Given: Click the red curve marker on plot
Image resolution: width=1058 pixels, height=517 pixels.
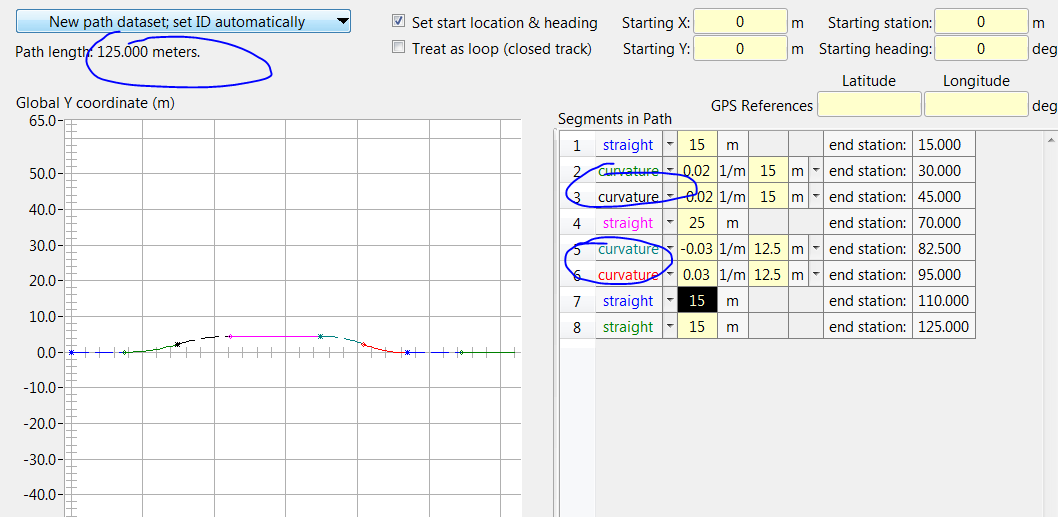Looking at the screenshot, I should point(364,344).
